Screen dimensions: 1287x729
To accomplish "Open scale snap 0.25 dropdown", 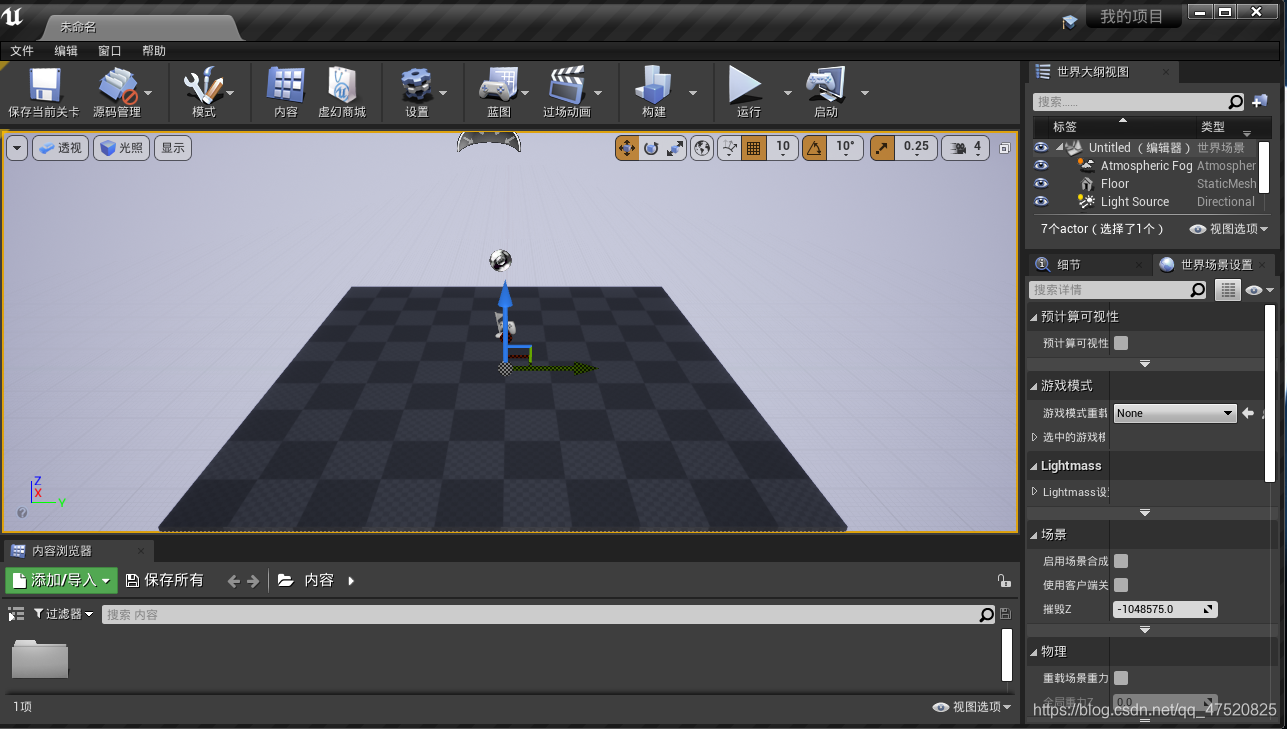I will point(916,148).
